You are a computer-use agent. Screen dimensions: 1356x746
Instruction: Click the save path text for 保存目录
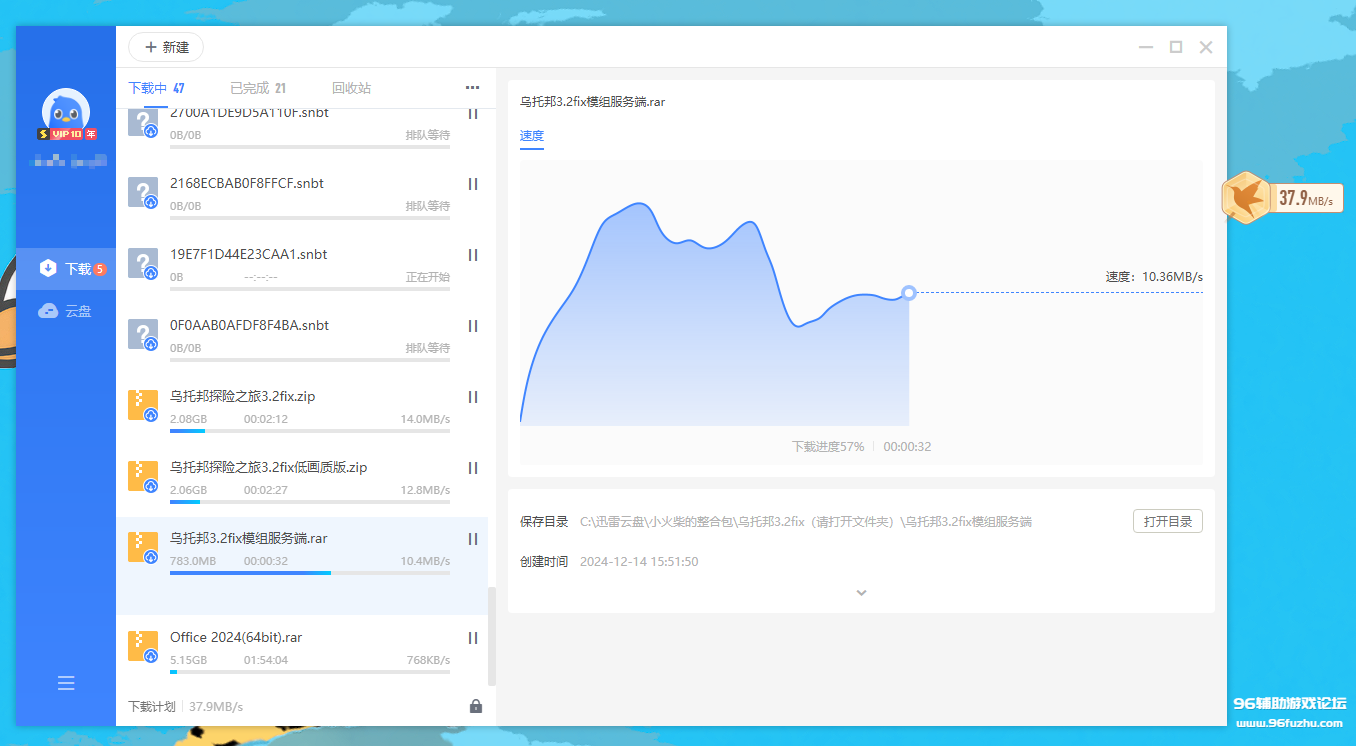pos(806,522)
